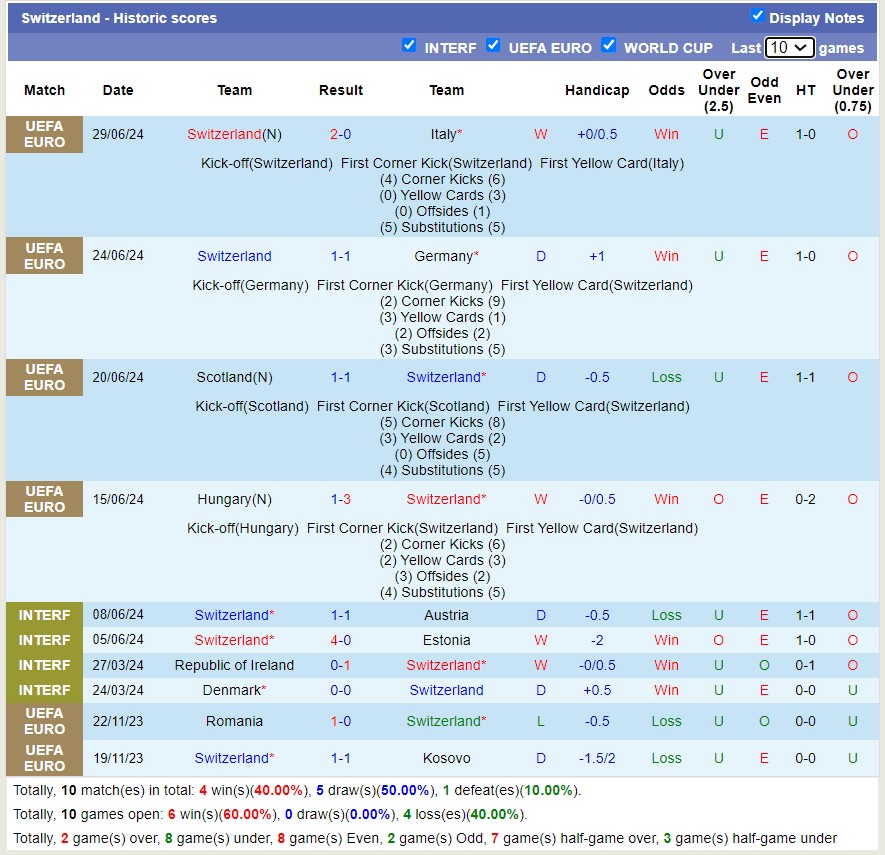Click Denmark team name

point(234,690)
